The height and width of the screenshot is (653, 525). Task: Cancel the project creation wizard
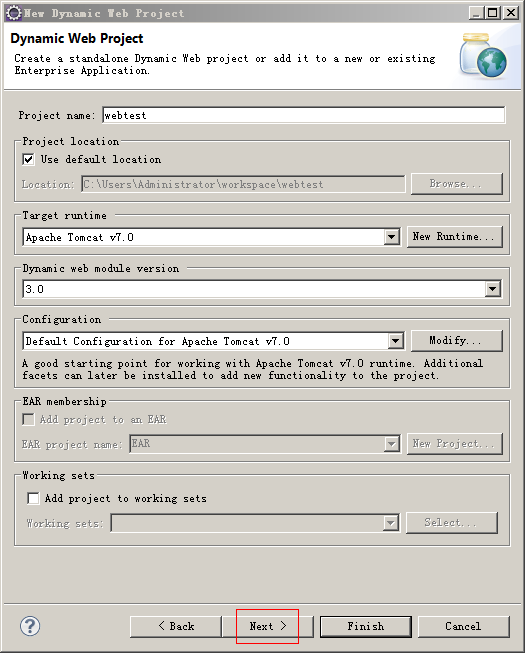point(463,626)
